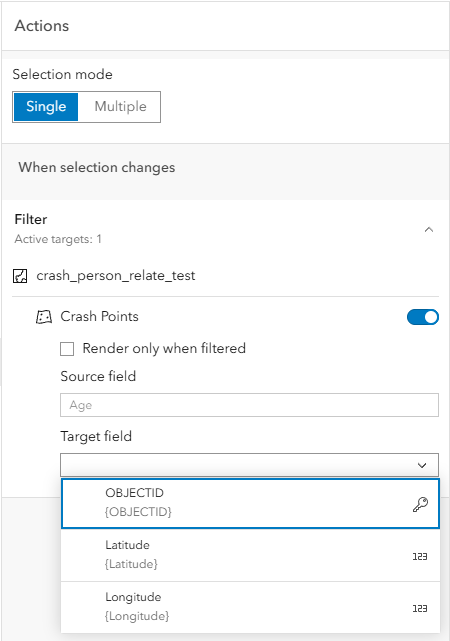Check Render only when filtered
450x641 pixels.
click(x=67, y=349)
